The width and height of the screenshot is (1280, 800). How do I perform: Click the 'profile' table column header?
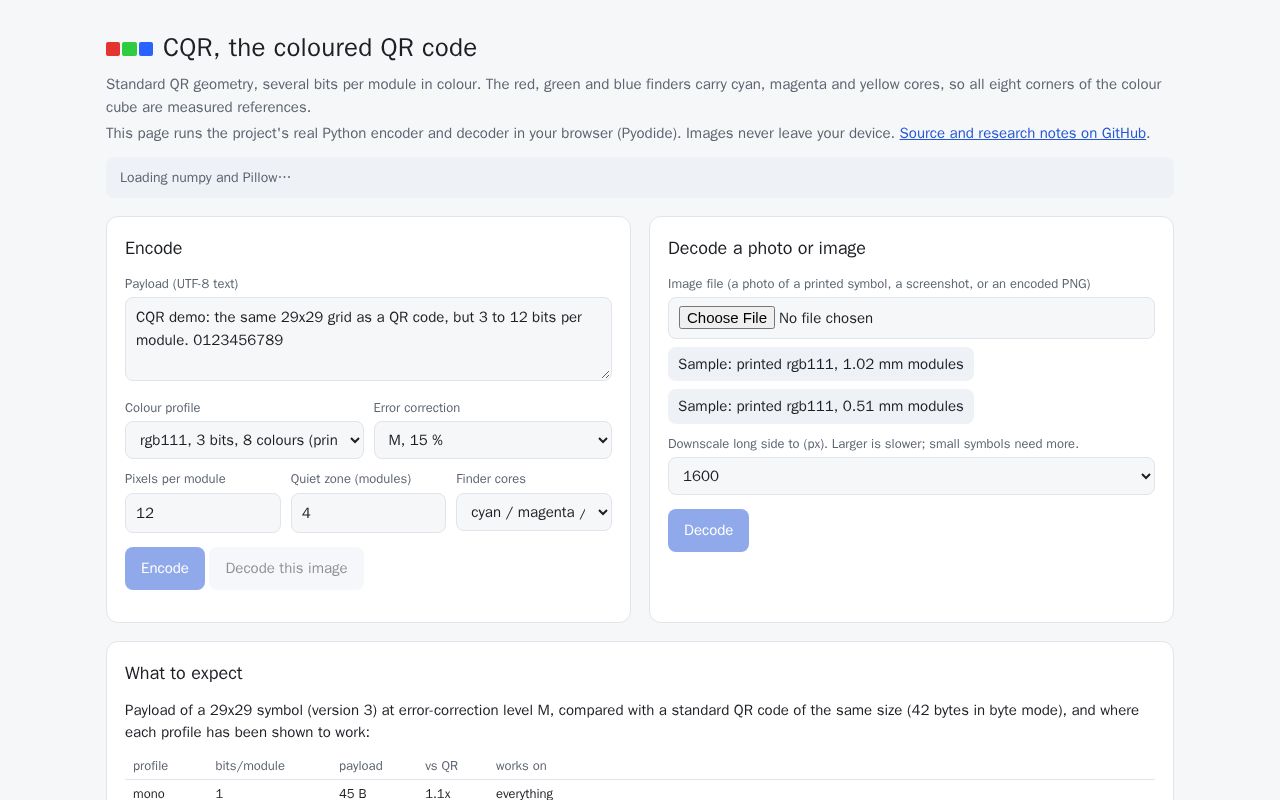(x=151, y=766)
